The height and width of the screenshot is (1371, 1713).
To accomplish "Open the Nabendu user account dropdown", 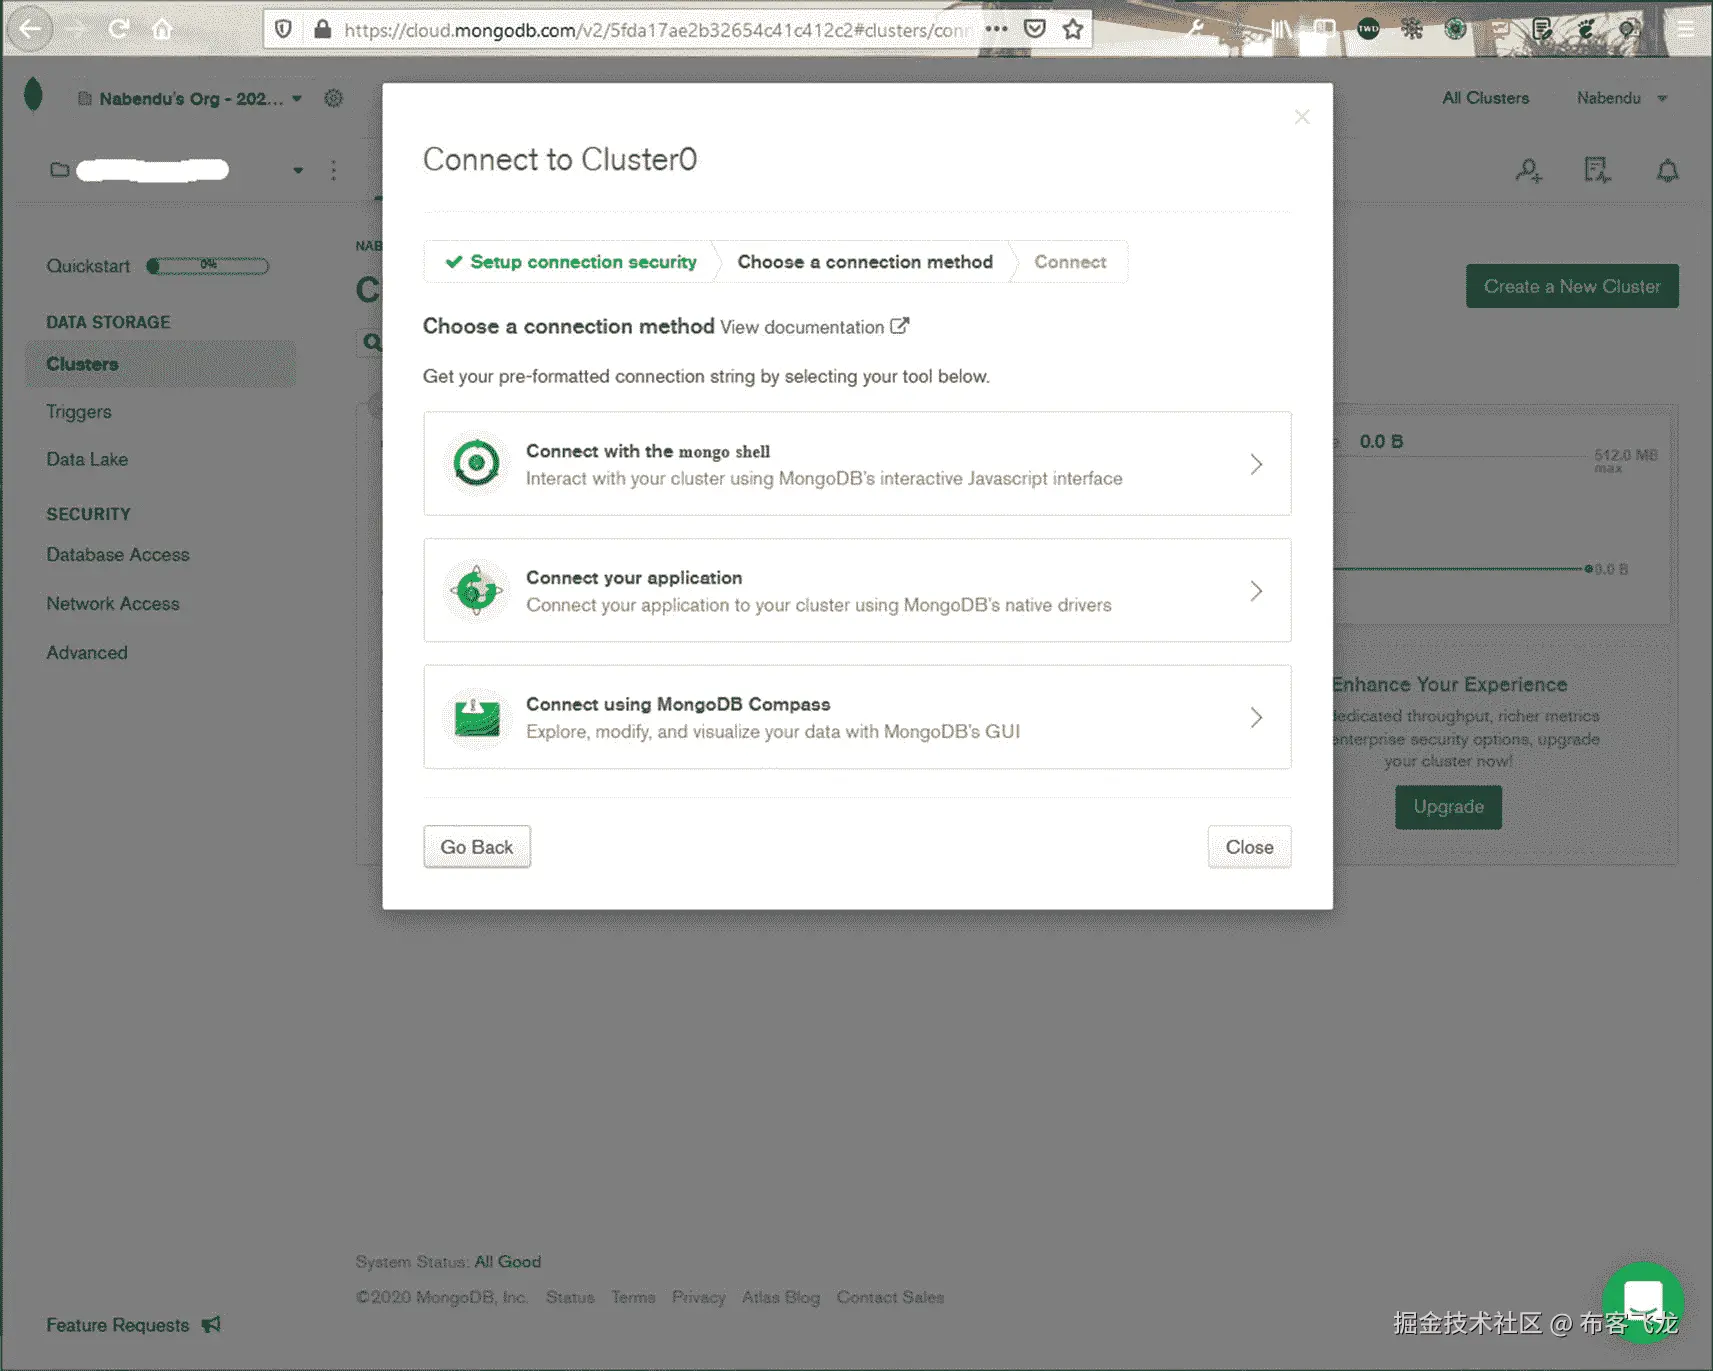I will pyautogui.click(x=1622, y=98).
